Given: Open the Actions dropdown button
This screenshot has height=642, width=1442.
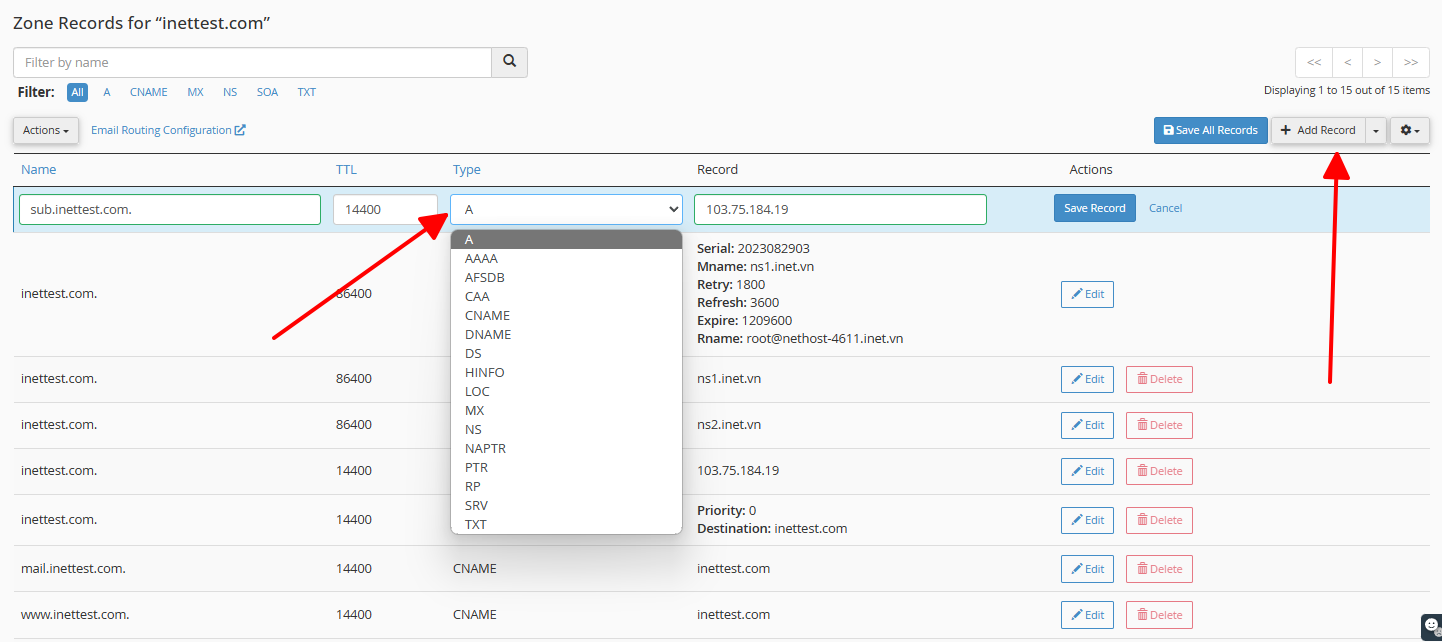Looking at the screenshot, I should (46, 130).
